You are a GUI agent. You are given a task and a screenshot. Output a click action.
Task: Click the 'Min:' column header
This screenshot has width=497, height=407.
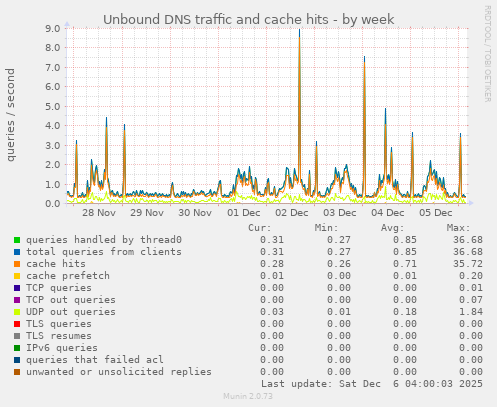pyautogui.click(x=326, y=228)
